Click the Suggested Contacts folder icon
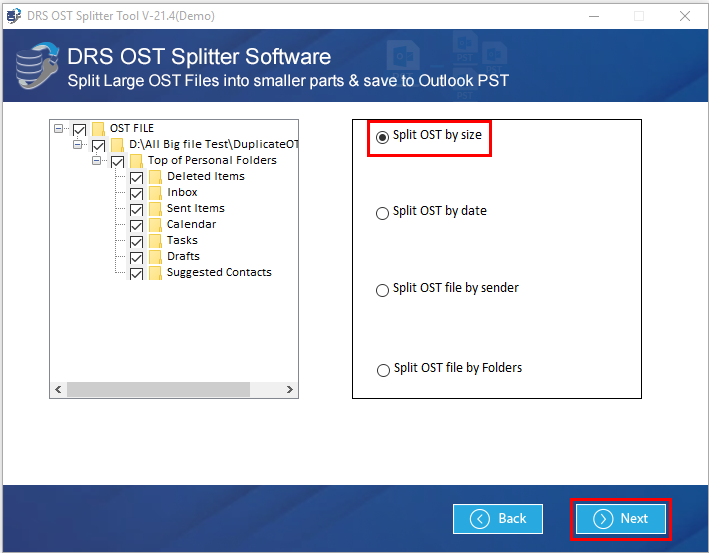The height and width of the screenshot is (553, 709). [x=155, y=273]
